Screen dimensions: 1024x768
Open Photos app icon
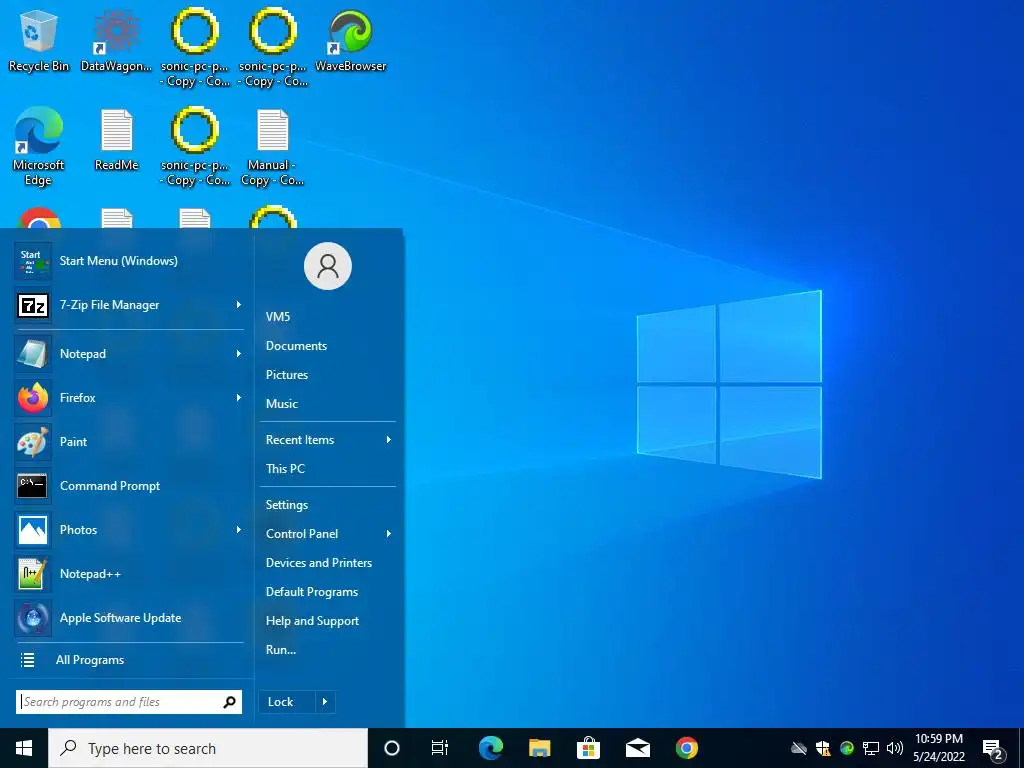tap(33, 530)
